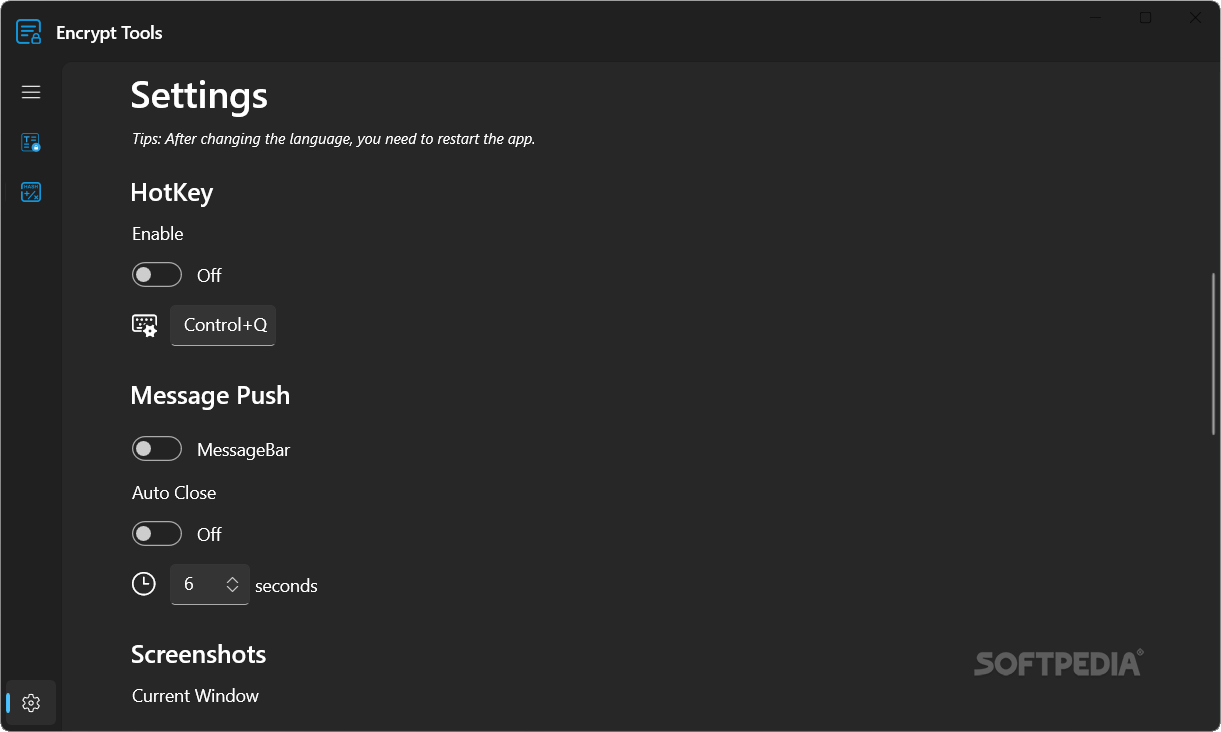Screen dimensions: 1221x732
Task: Open the hash calculator tool in sidebar
Action: [x=31, y=192]
